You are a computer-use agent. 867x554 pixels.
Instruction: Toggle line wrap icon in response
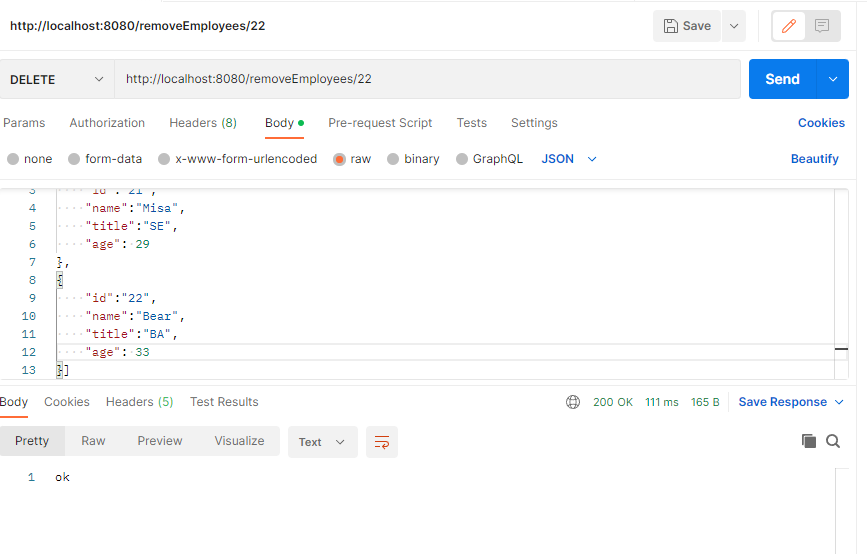380,442
